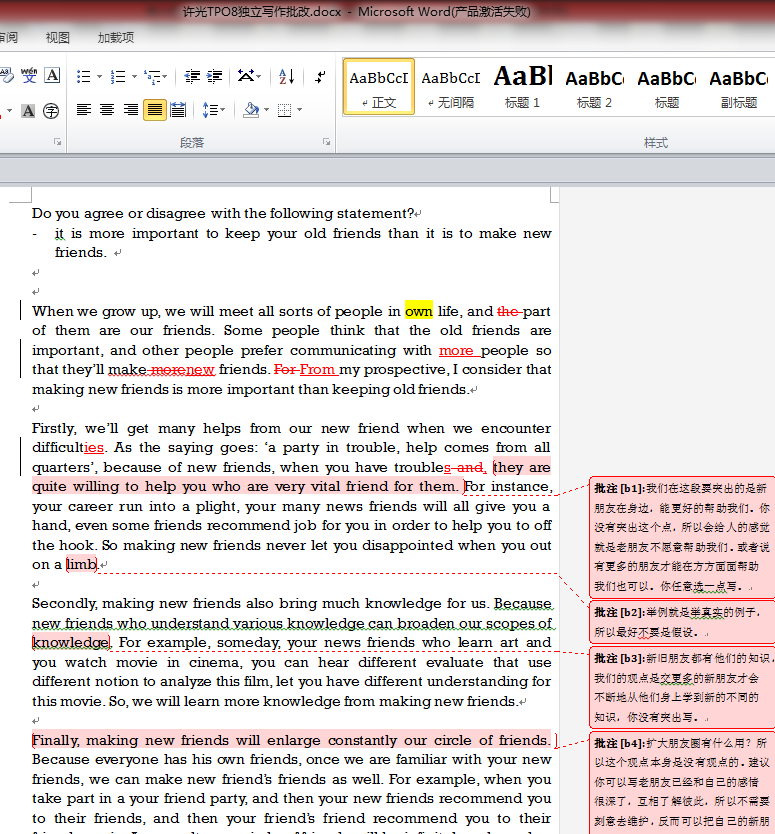Click the Asian layout icon
Viewport: 775px width, 834px height.
coord(246,76)
